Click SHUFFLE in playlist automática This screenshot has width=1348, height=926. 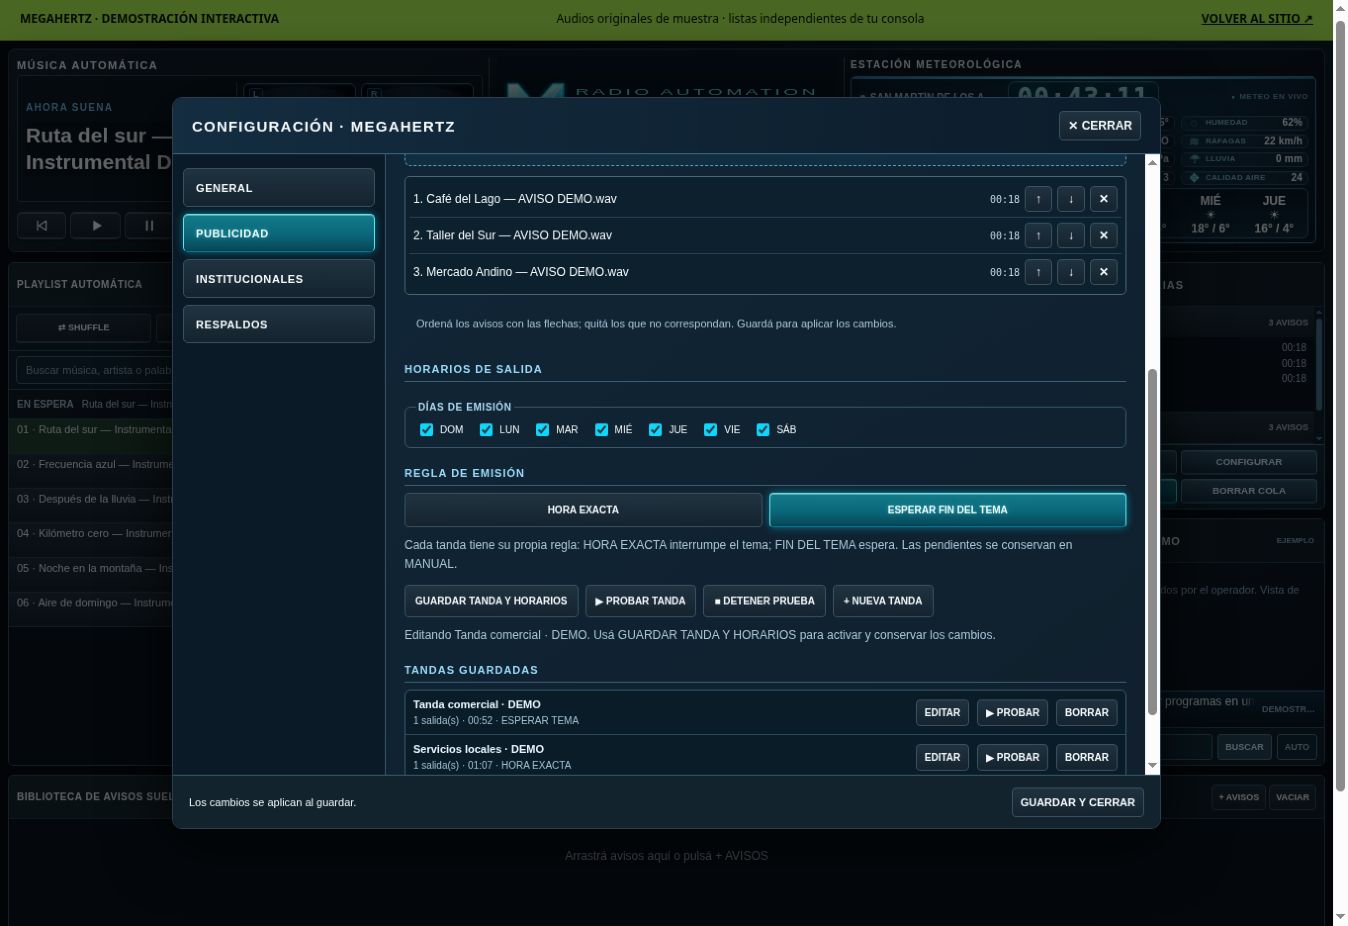pyautogui.click(x=84, y=327)
